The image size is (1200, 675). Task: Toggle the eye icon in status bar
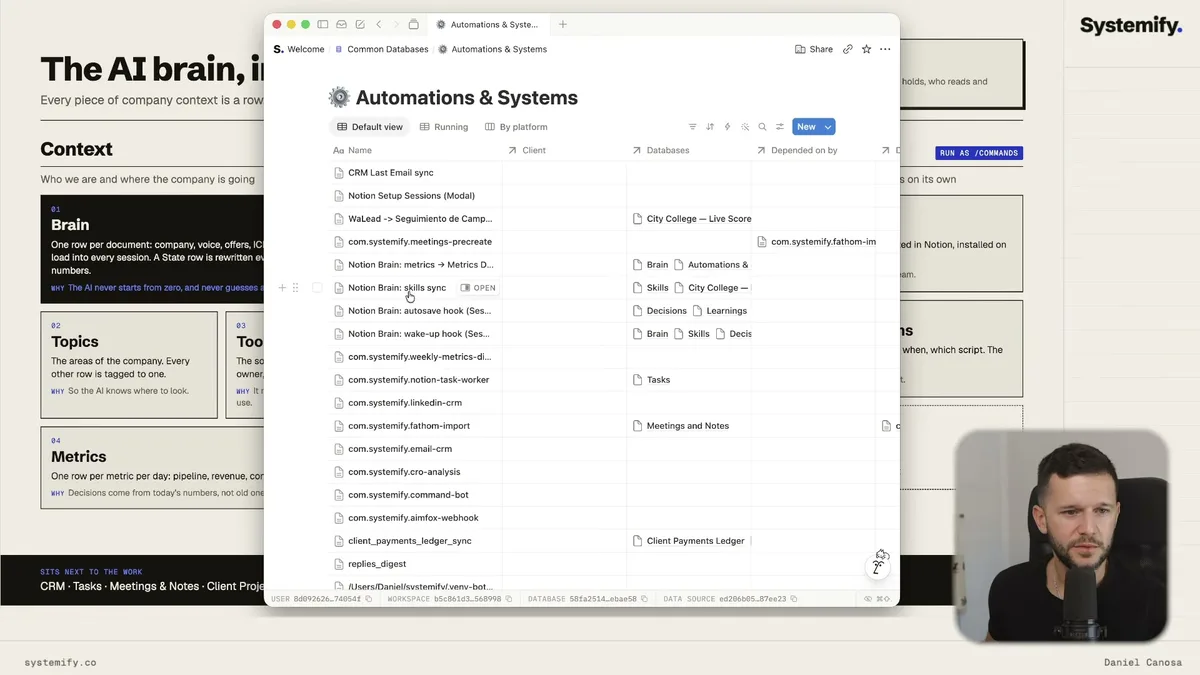click(x=868, y=599)
